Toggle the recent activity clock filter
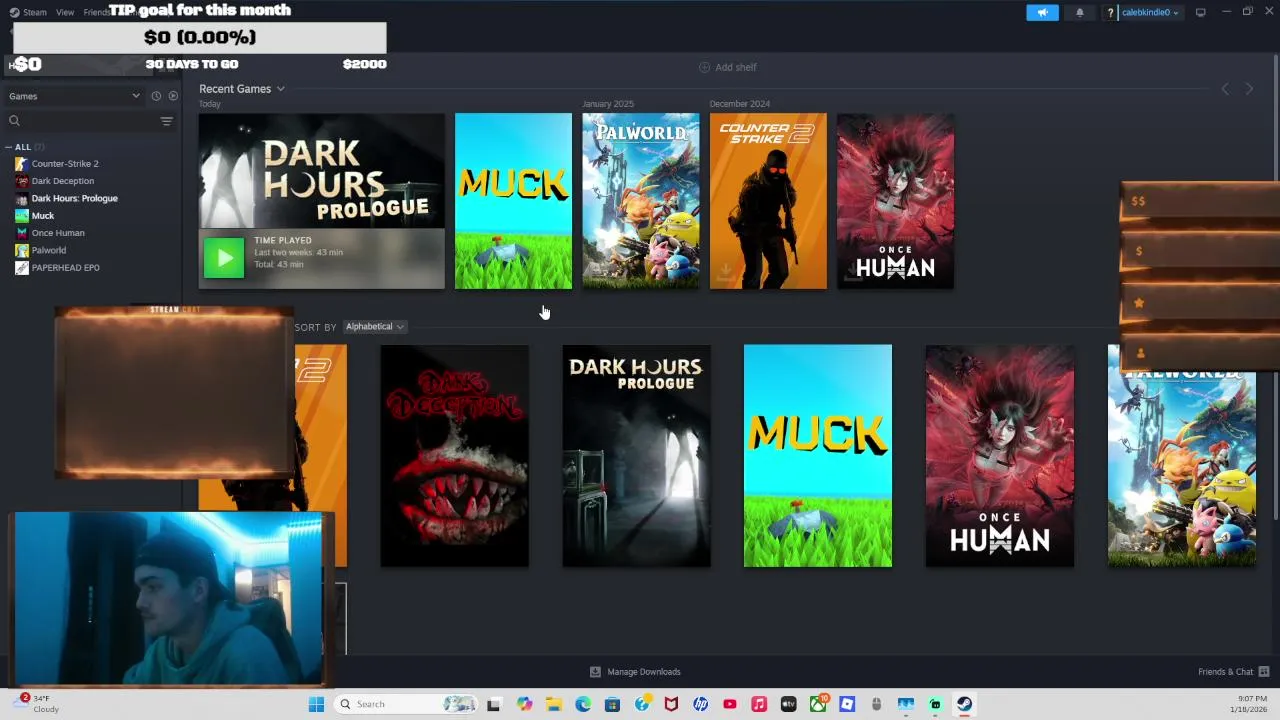Screen dimensions: 1280x720 (156, 96)
